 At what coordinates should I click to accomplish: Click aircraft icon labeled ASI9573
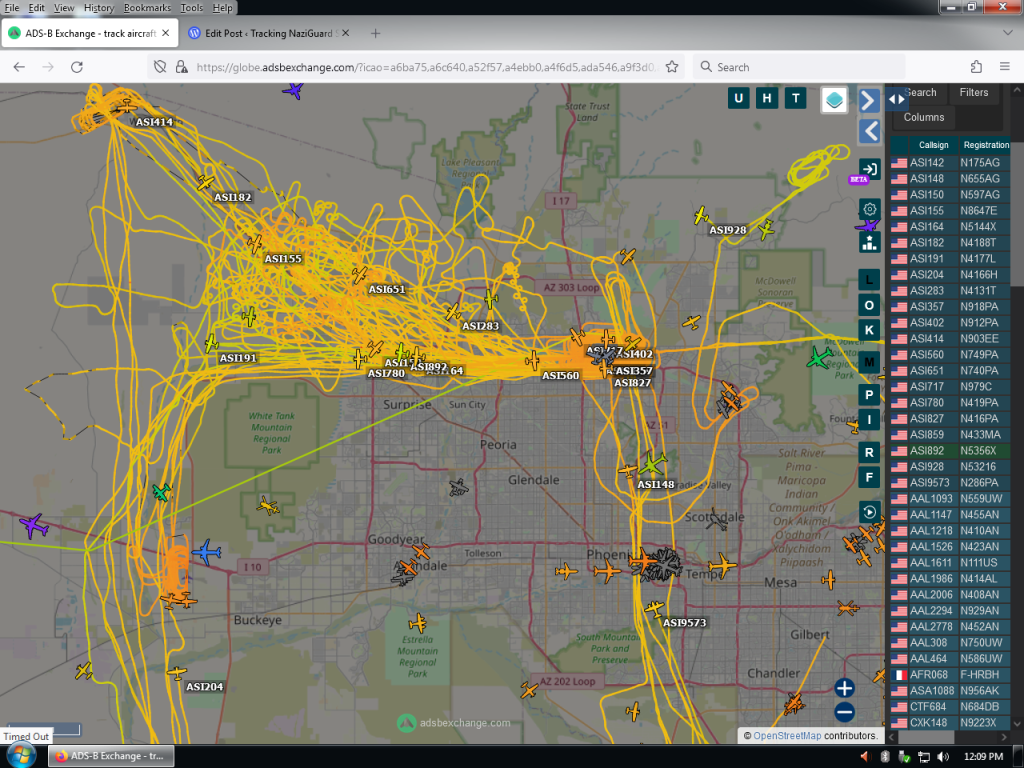[x=654, y=610]
